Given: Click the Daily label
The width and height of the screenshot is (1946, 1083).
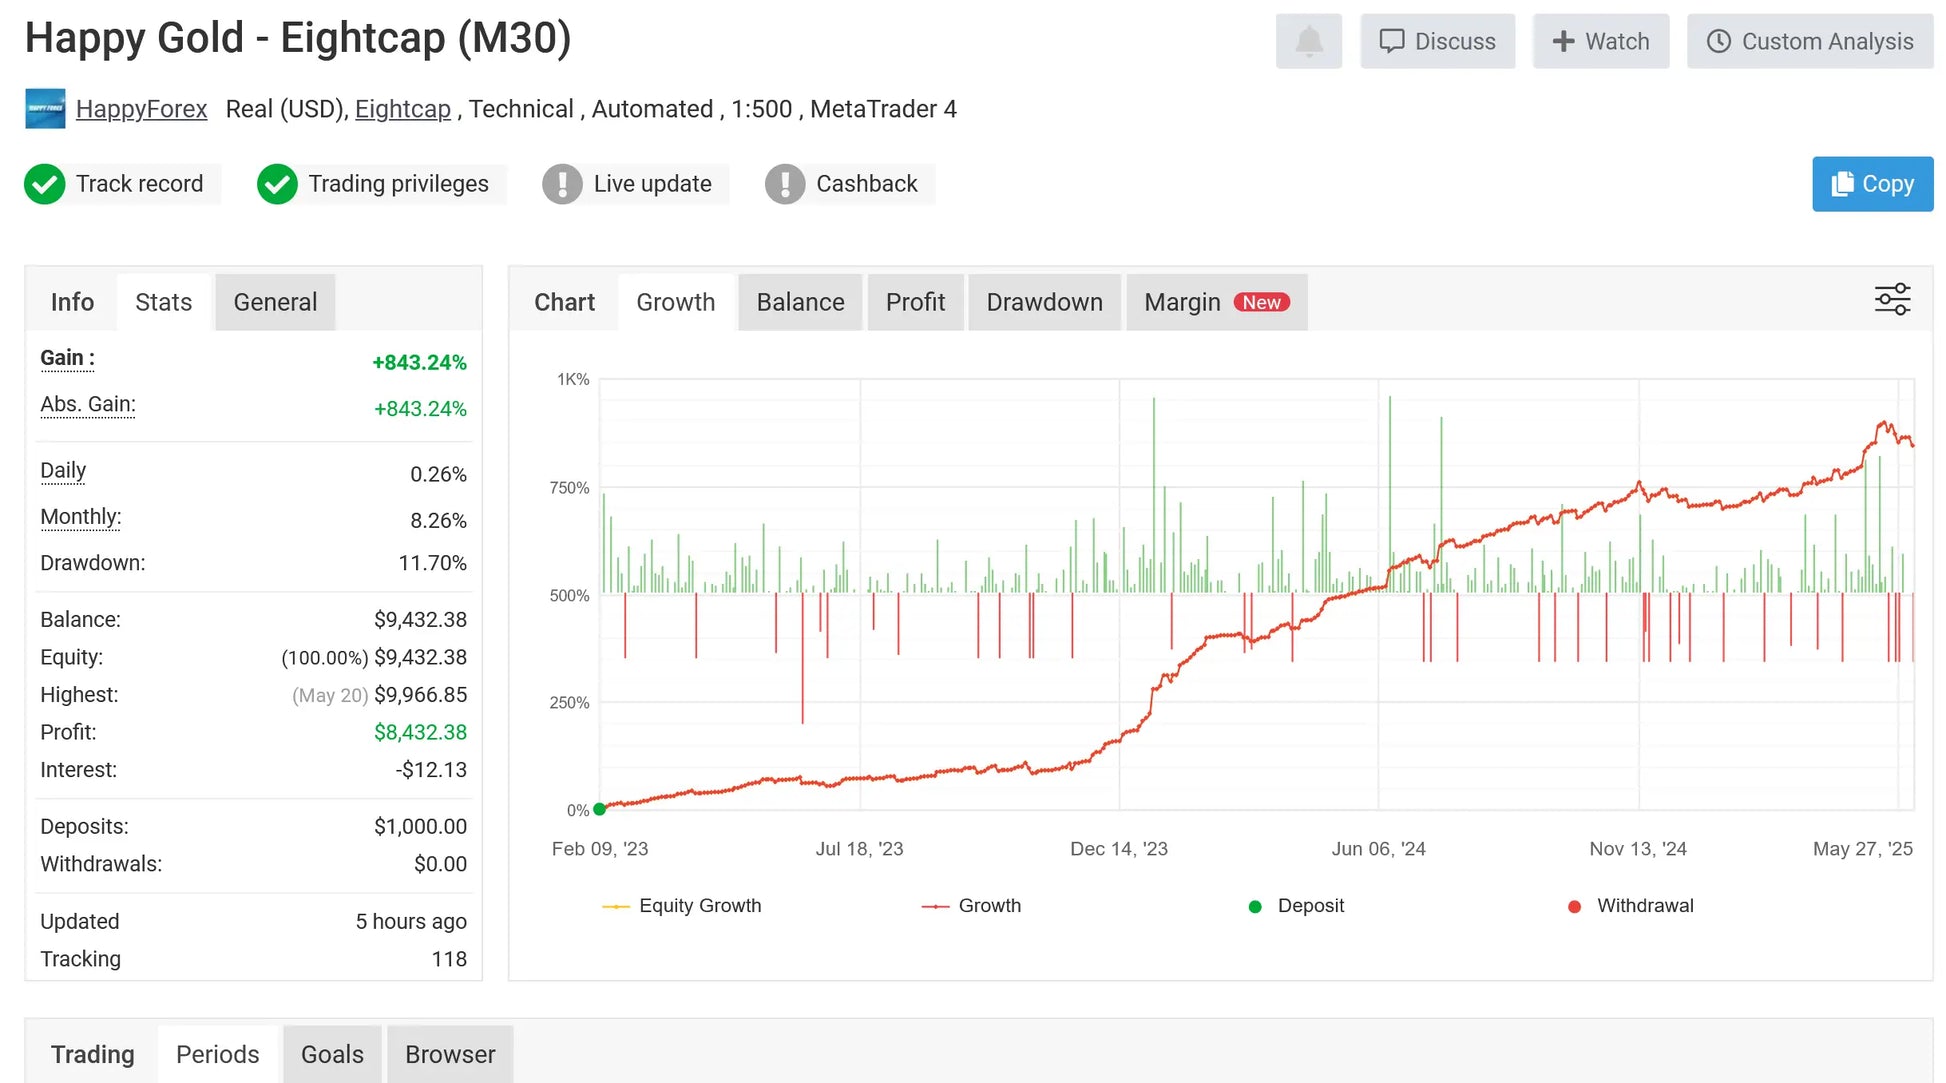Looking at the screenshot, I should click(x=63, y=471).
